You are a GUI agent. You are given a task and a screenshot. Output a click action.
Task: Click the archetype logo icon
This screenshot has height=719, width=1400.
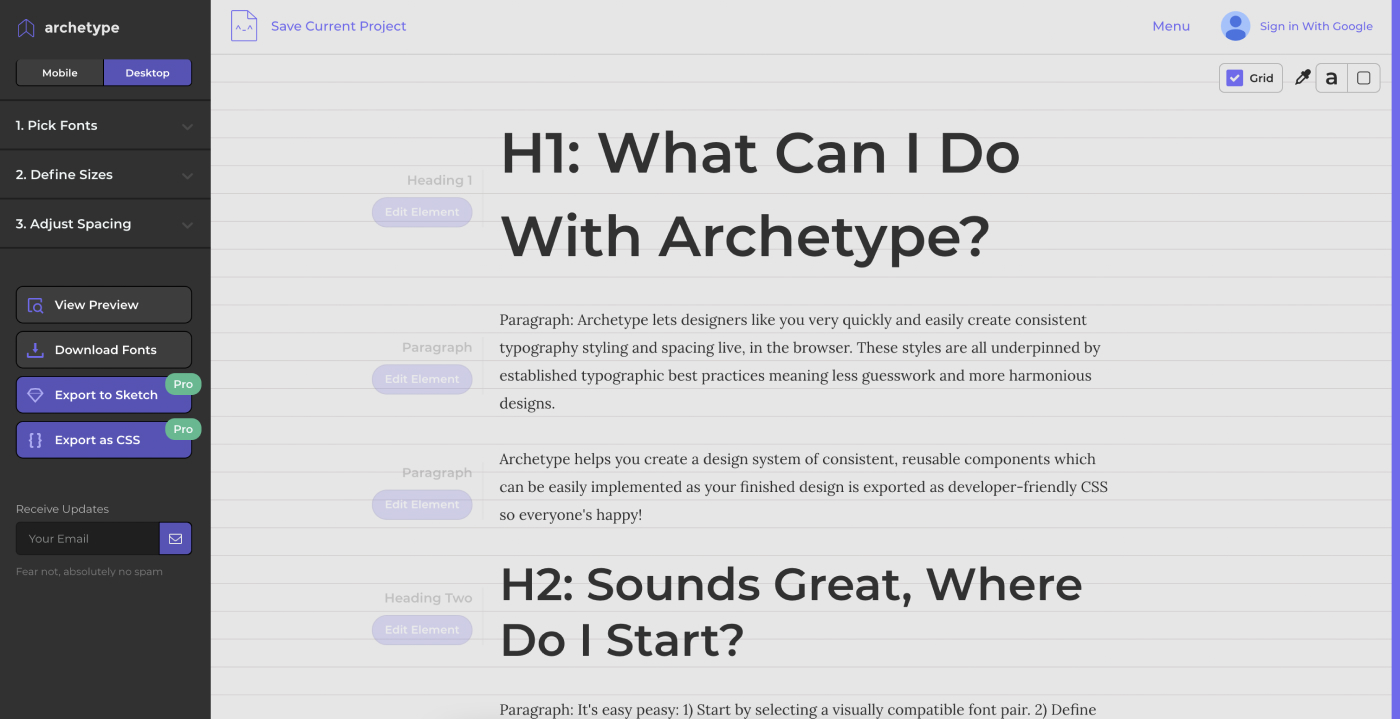tap(26, 28)
